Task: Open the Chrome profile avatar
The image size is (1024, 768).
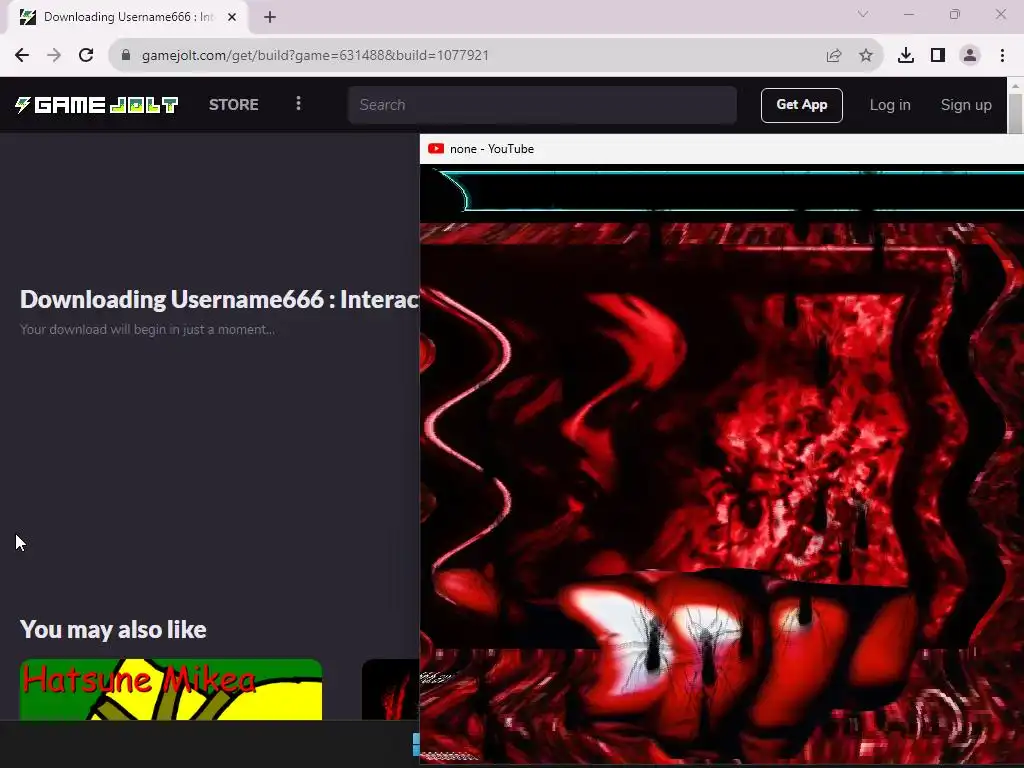Action: tap(970, 56)
